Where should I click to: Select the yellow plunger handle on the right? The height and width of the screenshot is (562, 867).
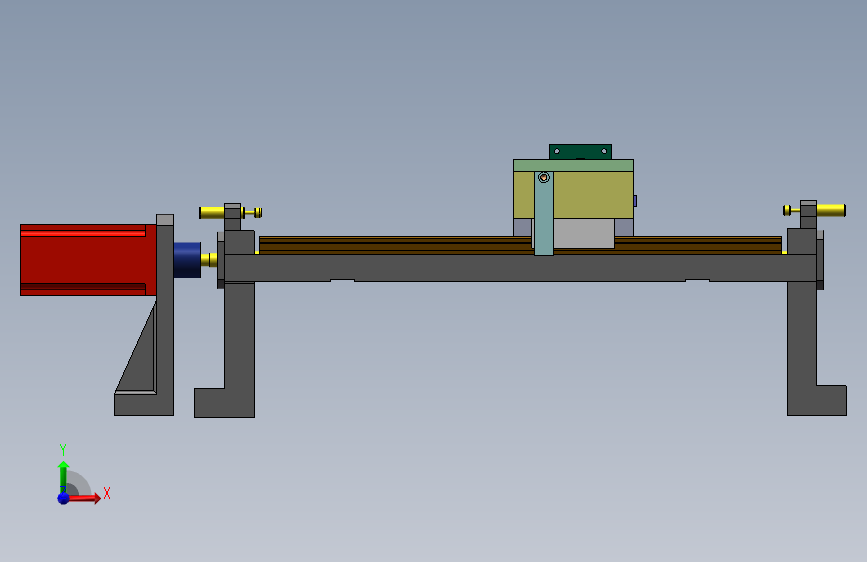pyautogui.click(x=831, y=210)
